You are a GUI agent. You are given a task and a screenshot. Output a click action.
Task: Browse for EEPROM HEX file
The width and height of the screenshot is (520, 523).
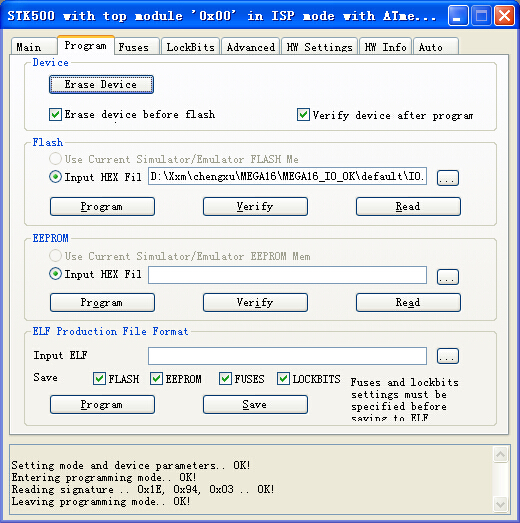tap(448, 277)
